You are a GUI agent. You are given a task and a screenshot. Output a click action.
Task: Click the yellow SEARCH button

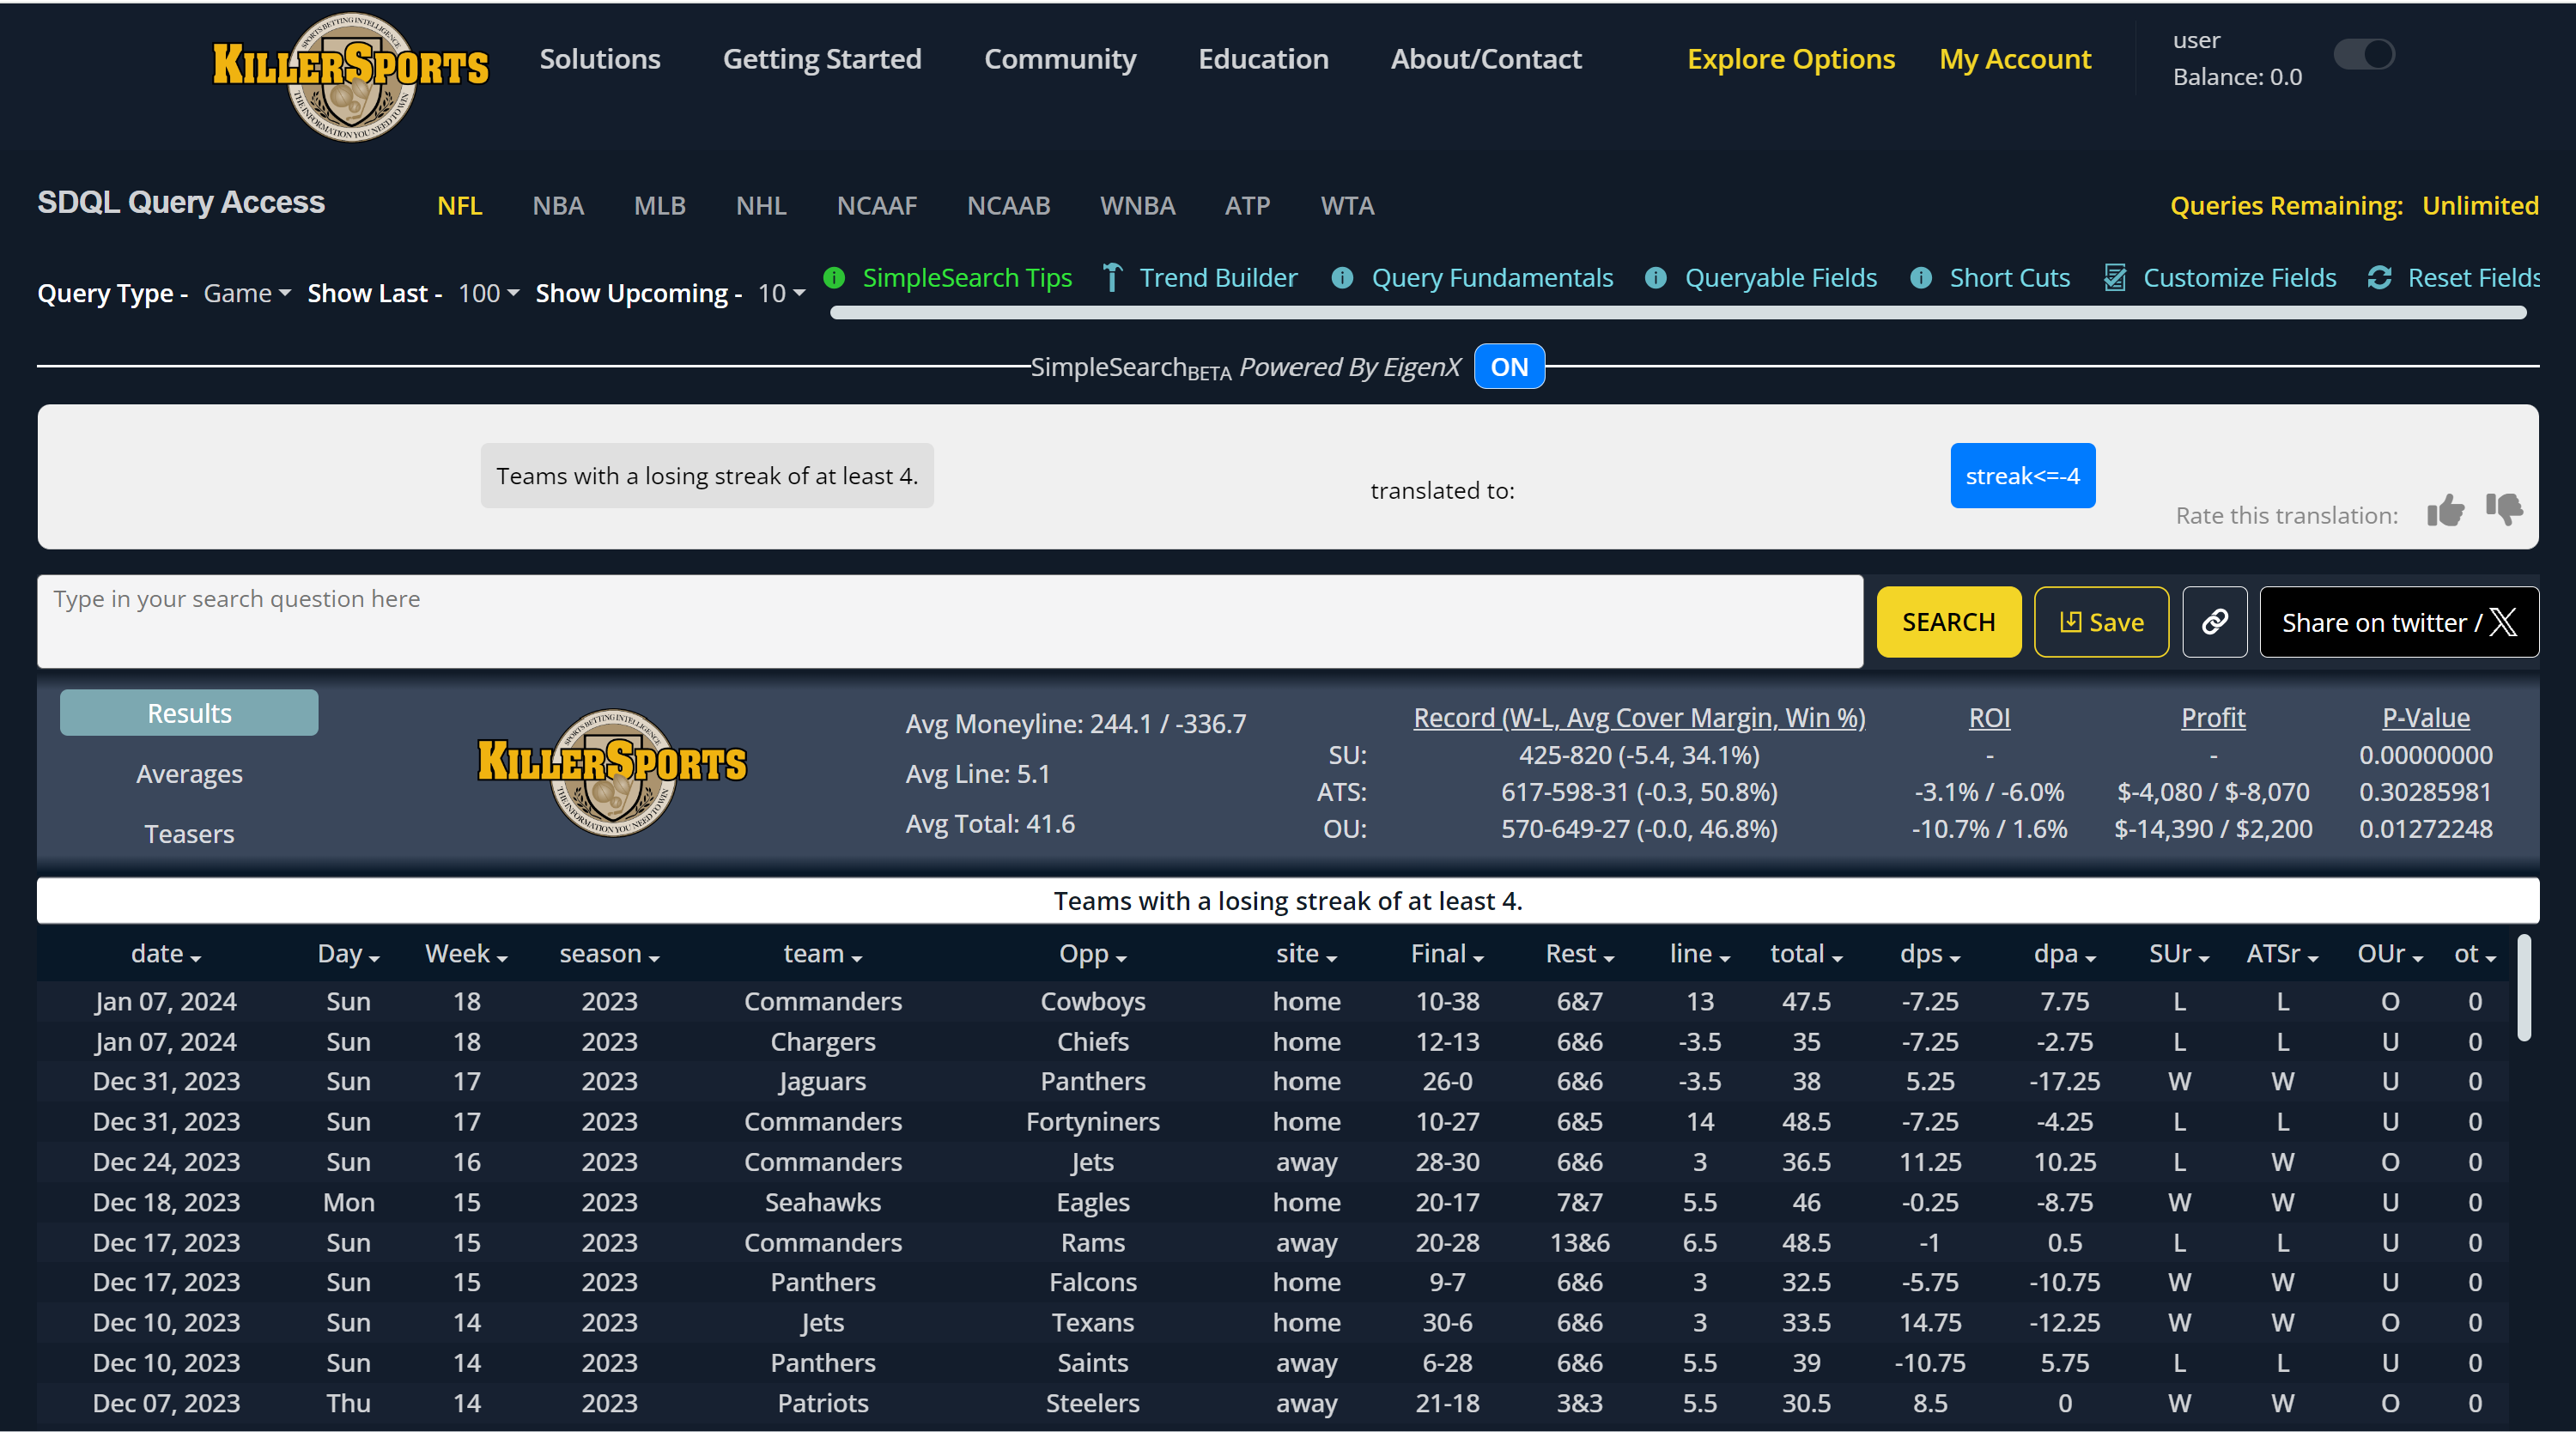(x=1948, y=622)
